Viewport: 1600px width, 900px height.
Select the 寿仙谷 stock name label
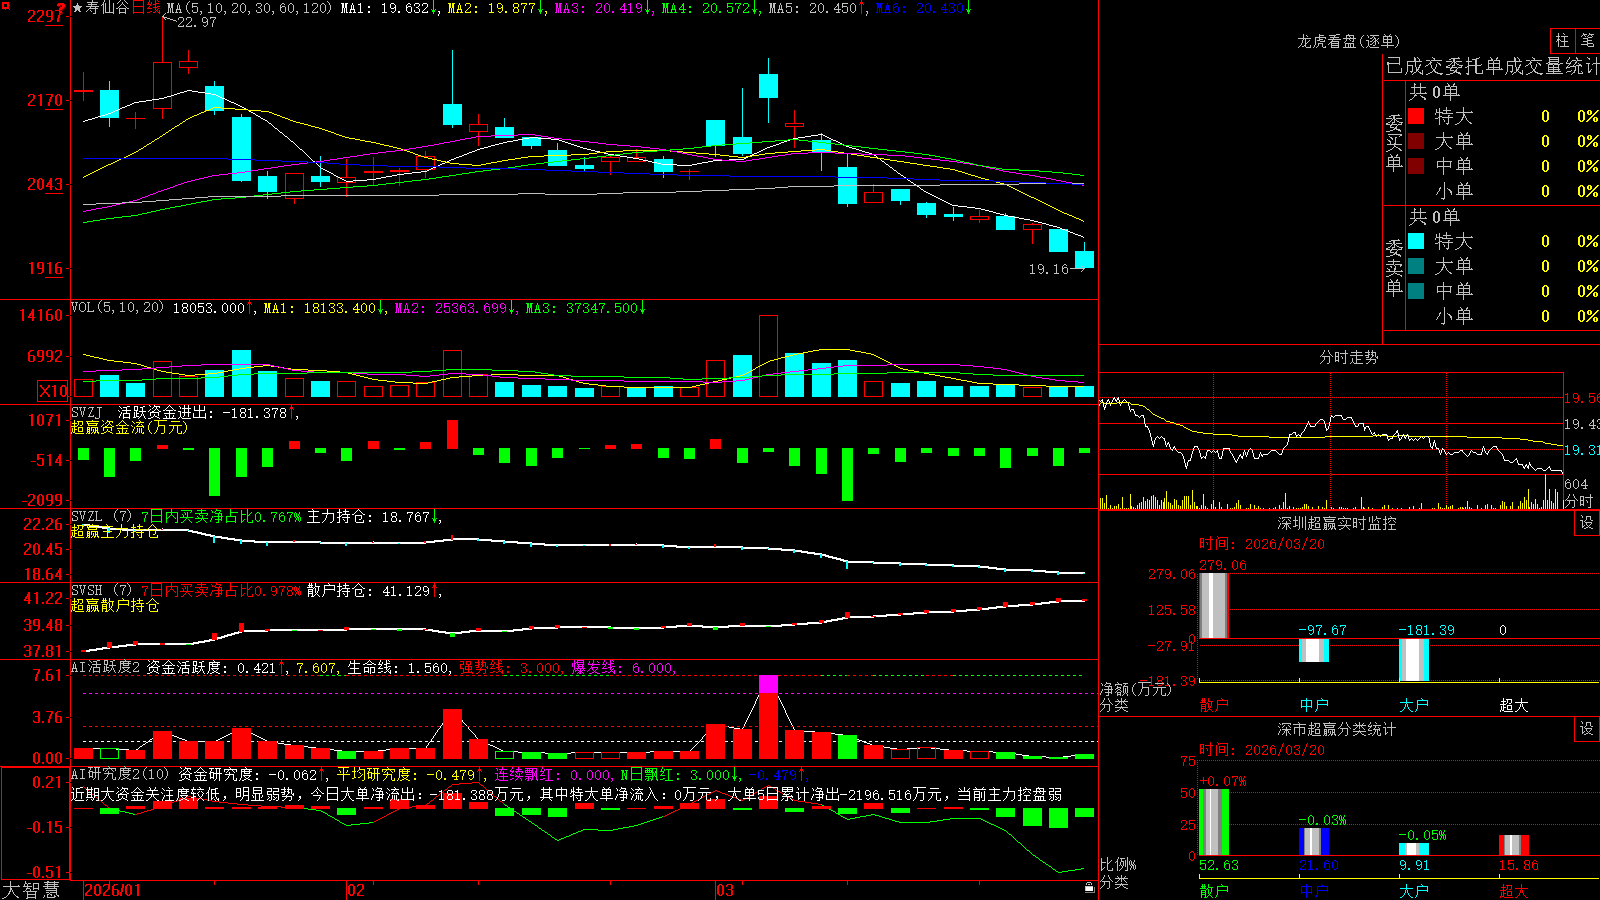click(107, 8)
